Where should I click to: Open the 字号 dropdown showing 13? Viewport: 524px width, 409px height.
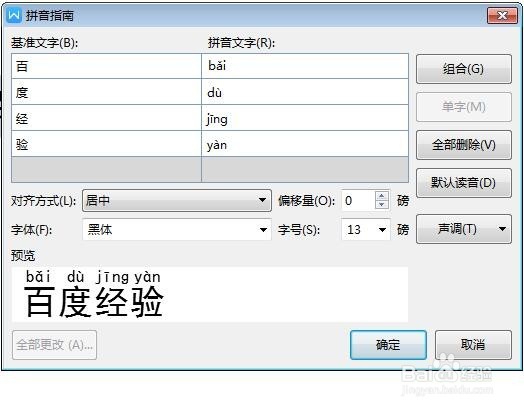coord(366,230)
